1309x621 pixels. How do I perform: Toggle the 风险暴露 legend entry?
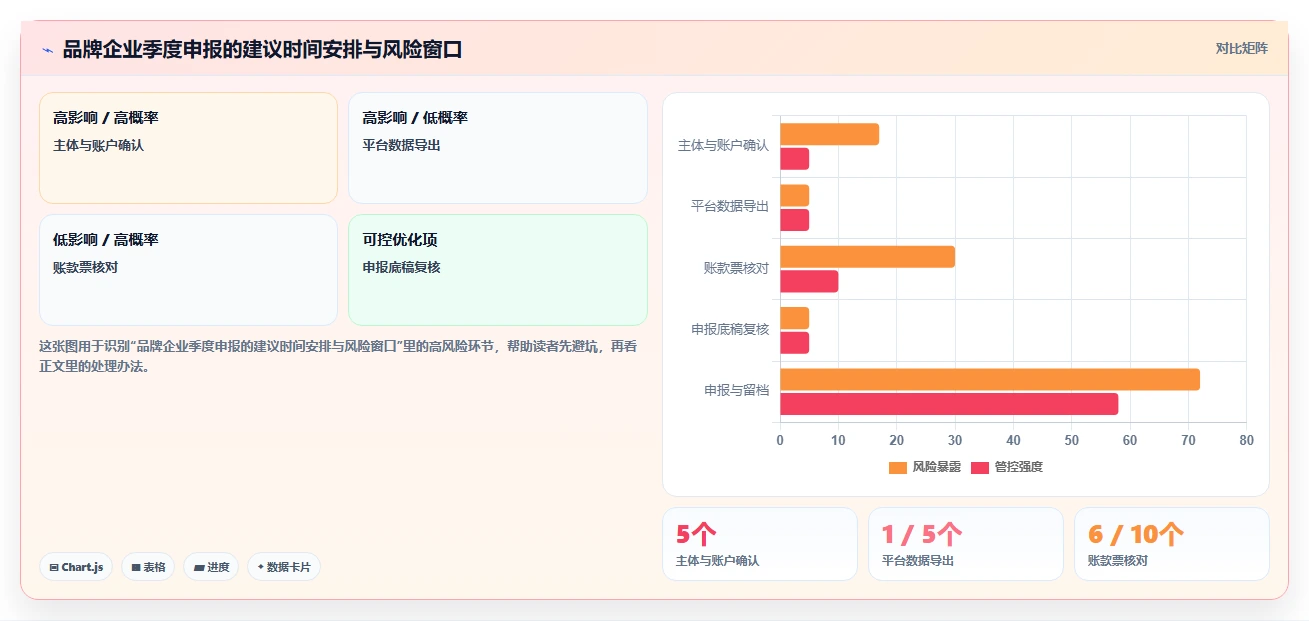click(x=925, y=467)
